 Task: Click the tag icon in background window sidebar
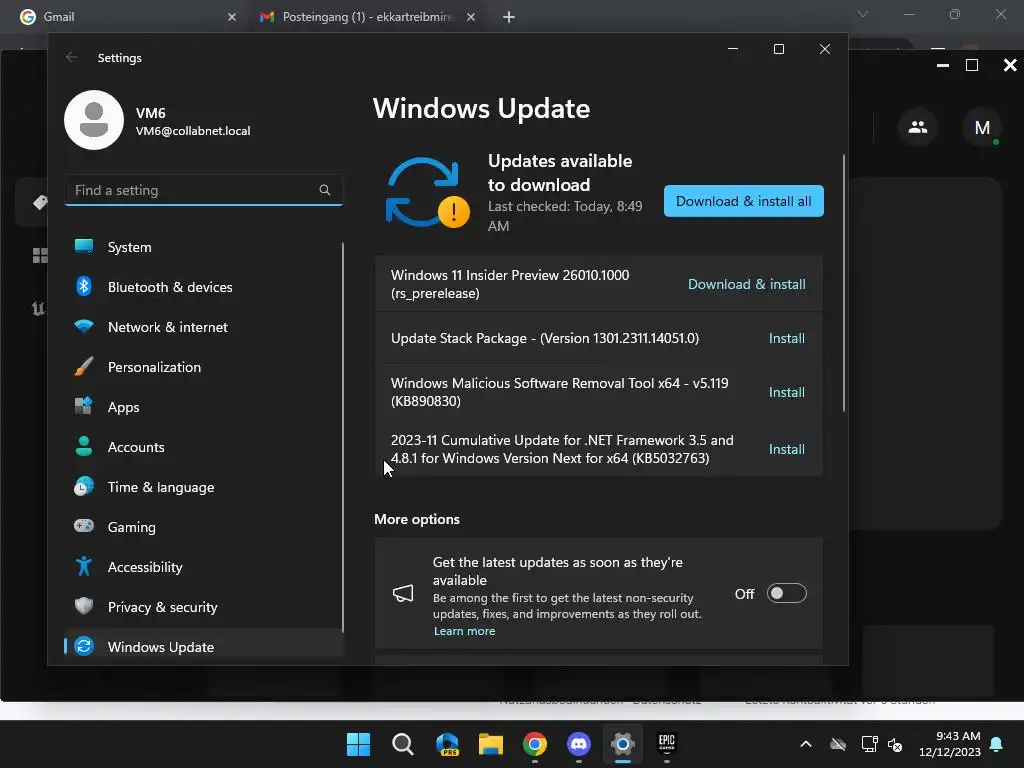pyautogui.click(x=40, y=203)
